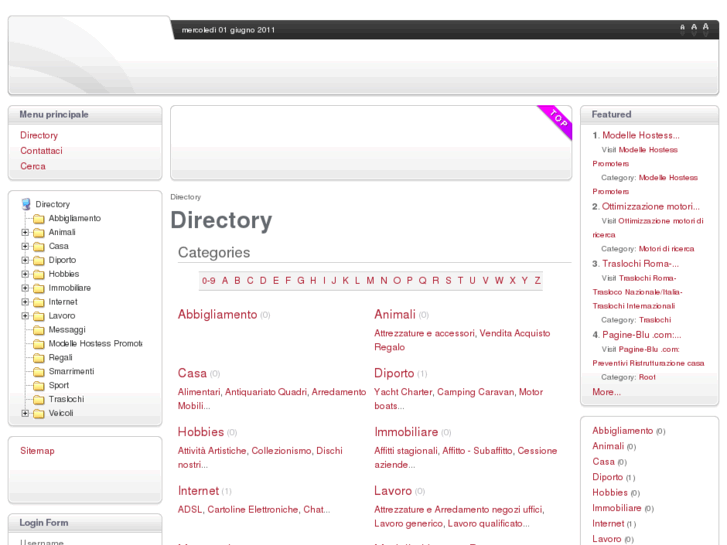Open the Diporto category heading
This screenshot has height=545, width=727.
click(394, 373)
